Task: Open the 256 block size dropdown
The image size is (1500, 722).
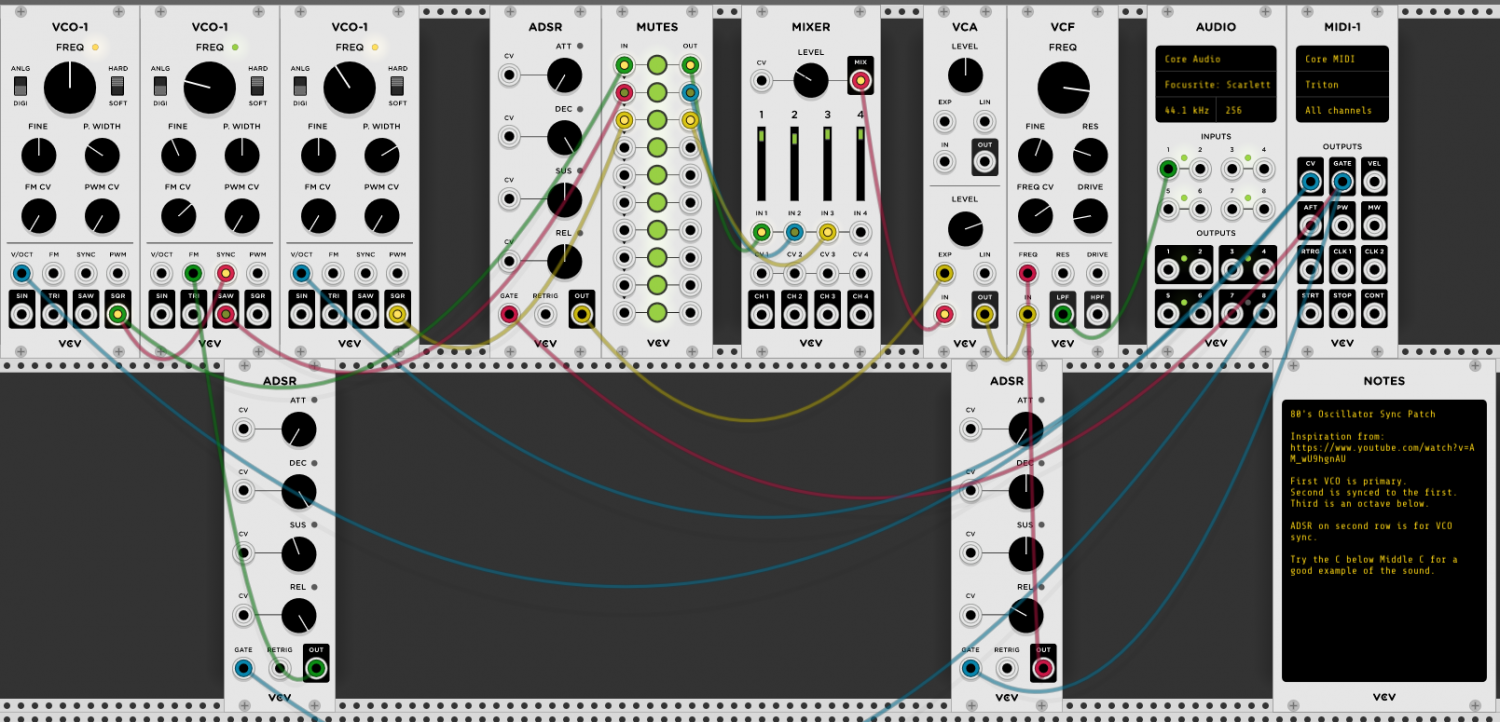Action: (1247, 110)
